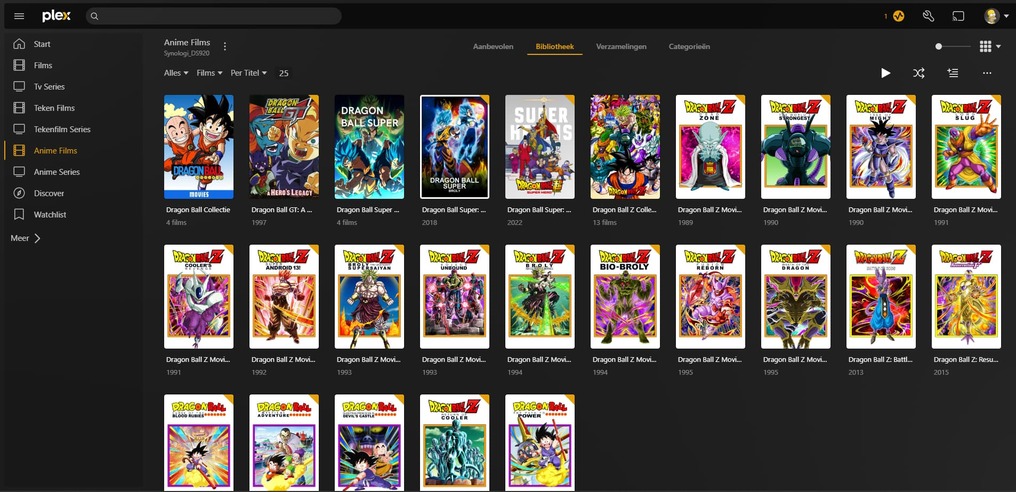The image size is (1016, 492).
Task: Open the user avatar account menu
Action: click(x=995, y=16)
